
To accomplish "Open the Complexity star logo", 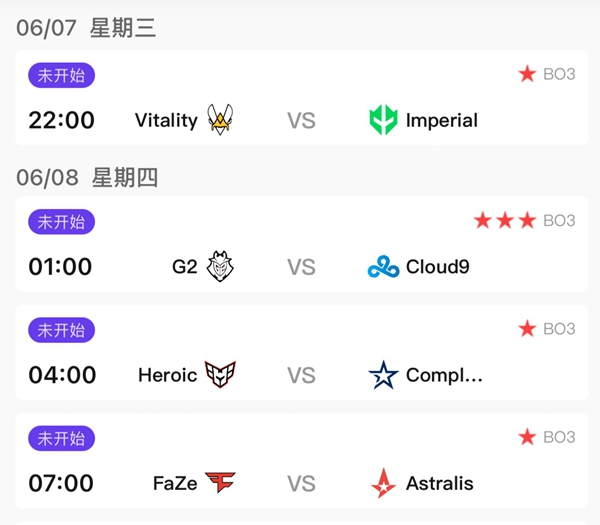I will (383, 375).
